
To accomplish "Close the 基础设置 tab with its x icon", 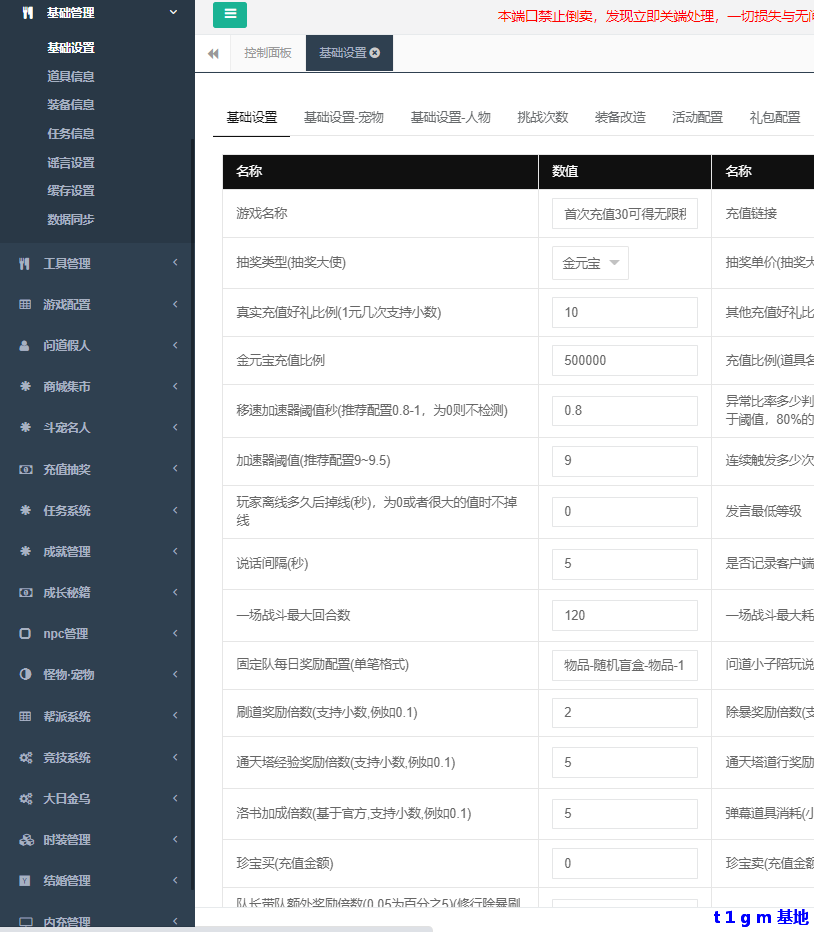I will coord(375,53).
